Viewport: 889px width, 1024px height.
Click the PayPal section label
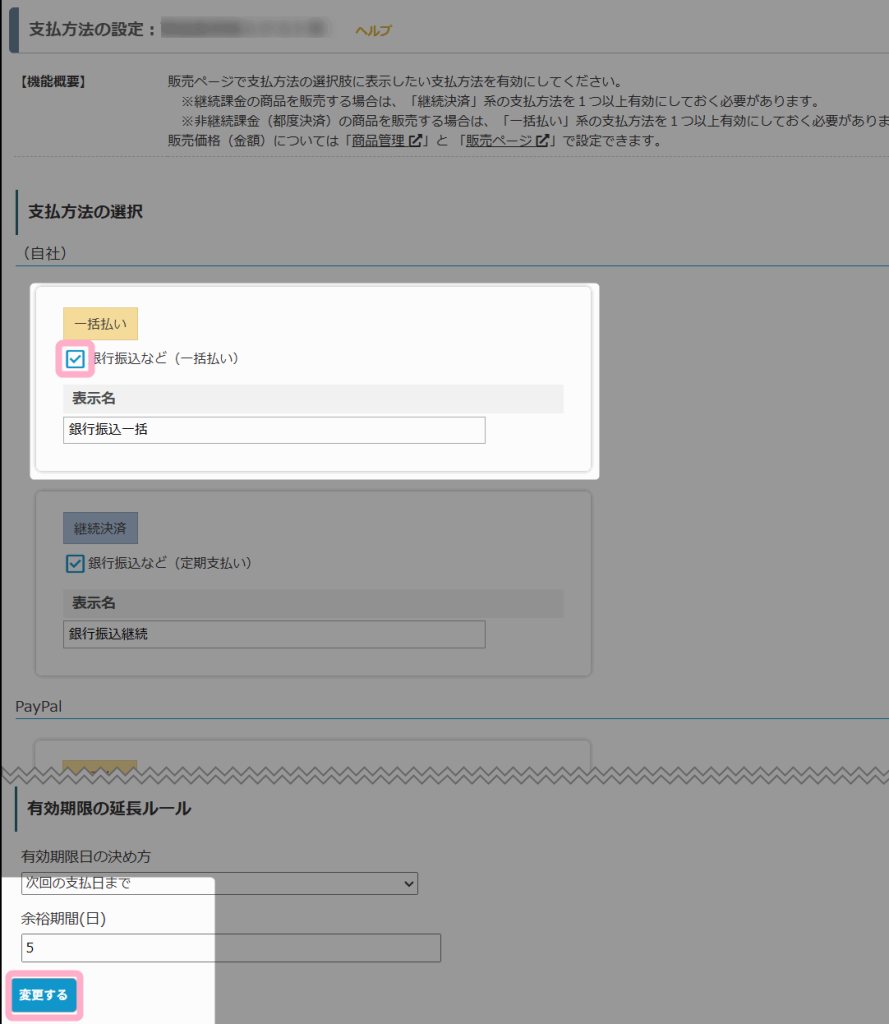tap(39, 707)
